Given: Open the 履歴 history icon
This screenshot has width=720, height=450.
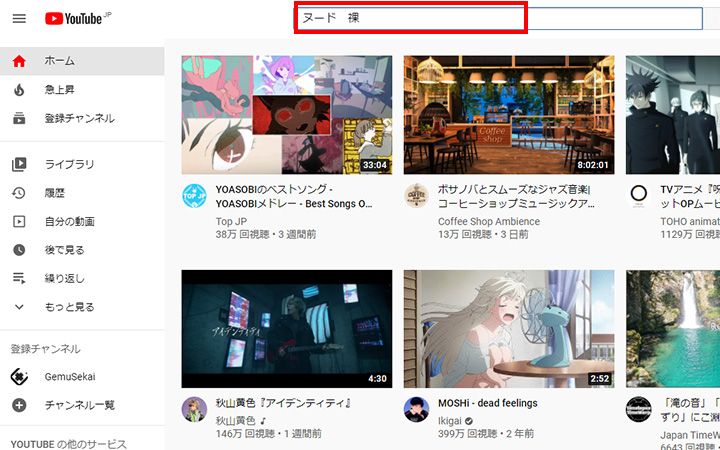Looking at the screenshot, I should 19,193.
